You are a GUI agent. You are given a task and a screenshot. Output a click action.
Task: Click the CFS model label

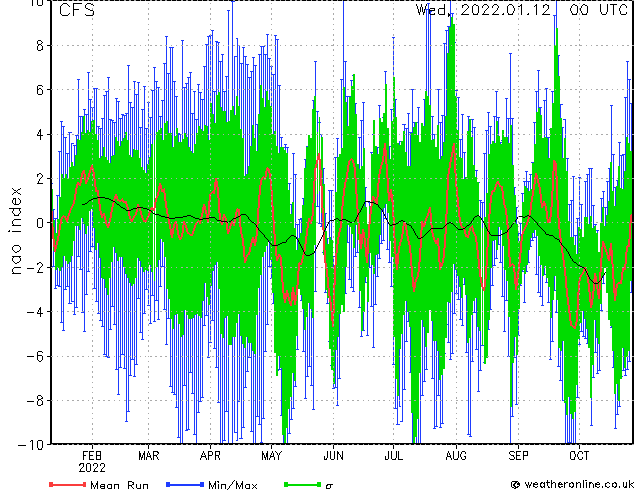77,10
